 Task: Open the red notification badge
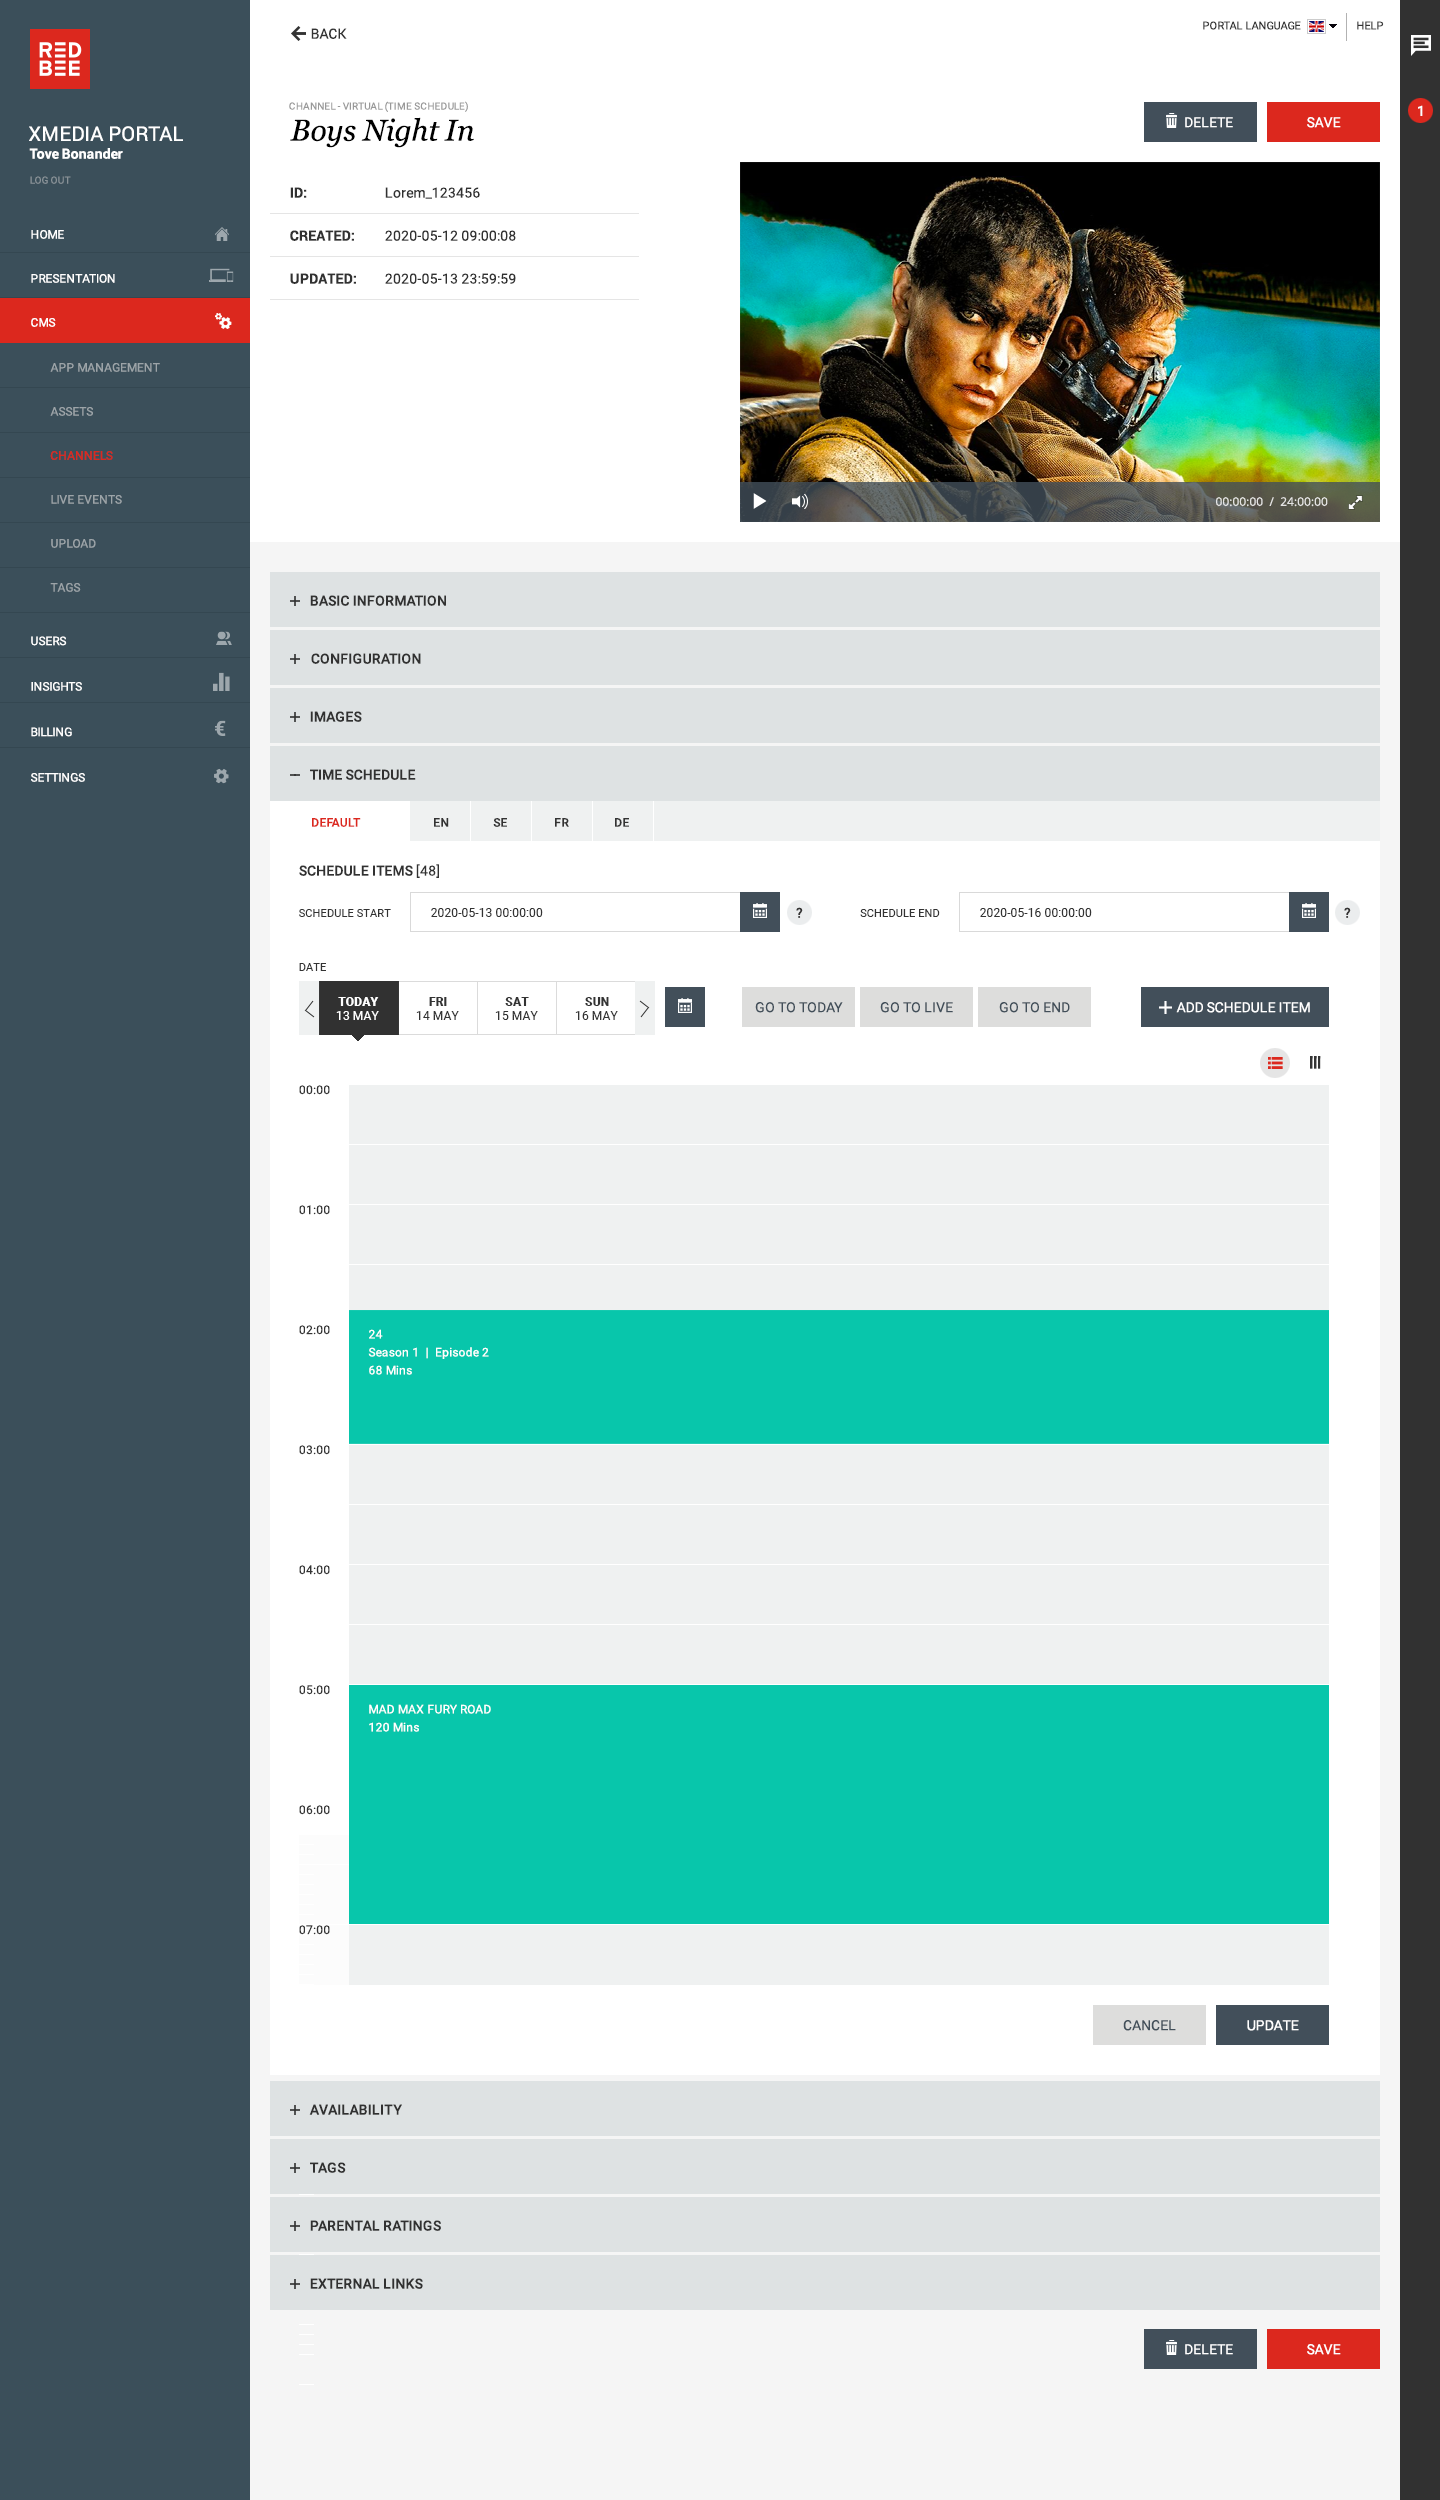pyautogui.click(x=1420, y=111)
